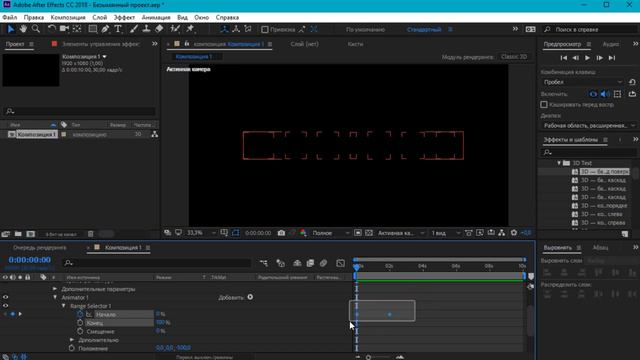Click the Add animator circle button

click(x=250, y=297)
